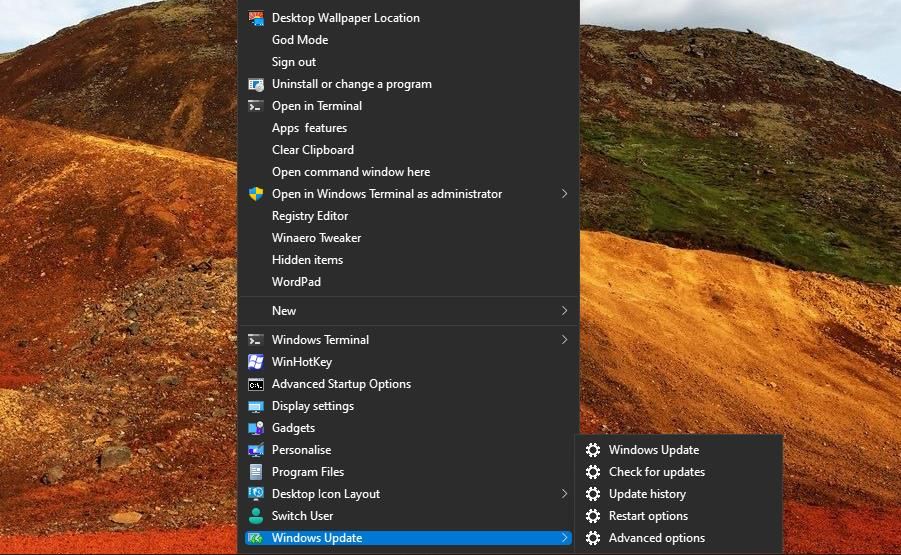Click the Personalise text

pyautogui.click(x=301, y=450)
